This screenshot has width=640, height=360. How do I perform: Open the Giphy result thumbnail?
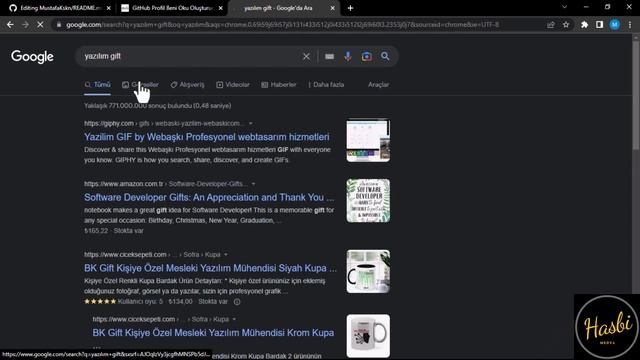(368, 140)
